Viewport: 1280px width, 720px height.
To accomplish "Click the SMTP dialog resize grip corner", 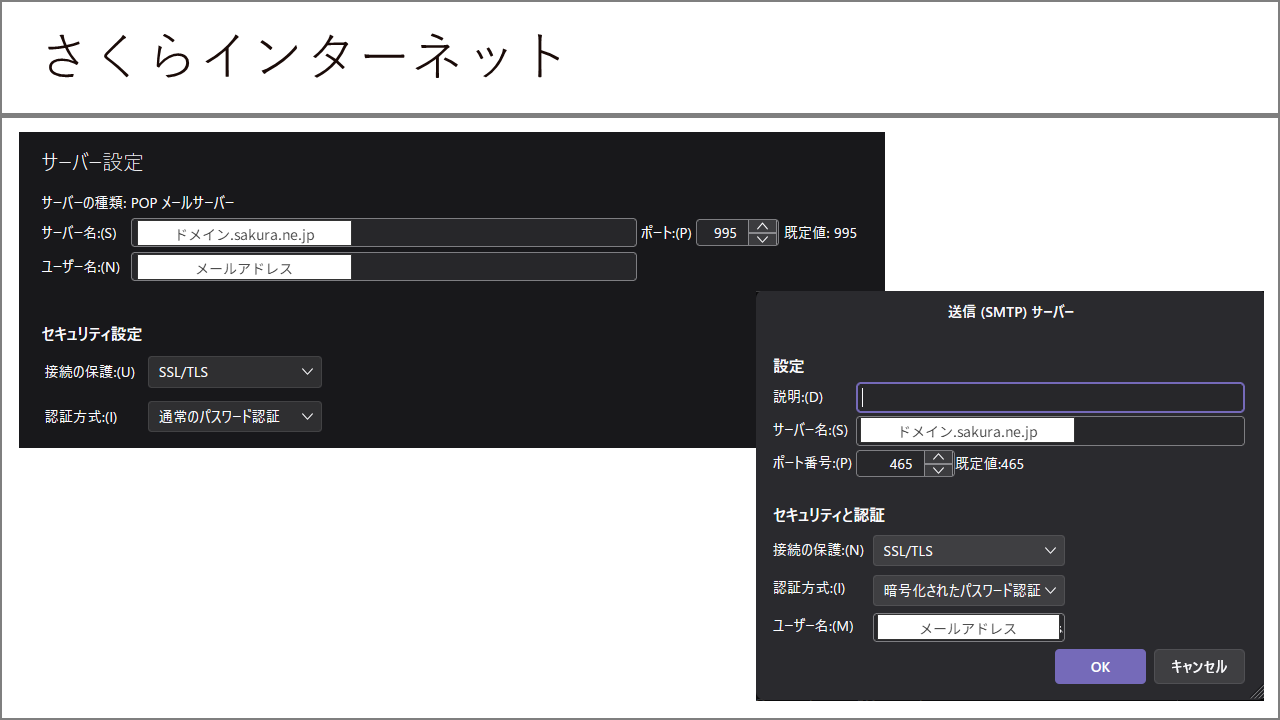I will pos(1256,691).
